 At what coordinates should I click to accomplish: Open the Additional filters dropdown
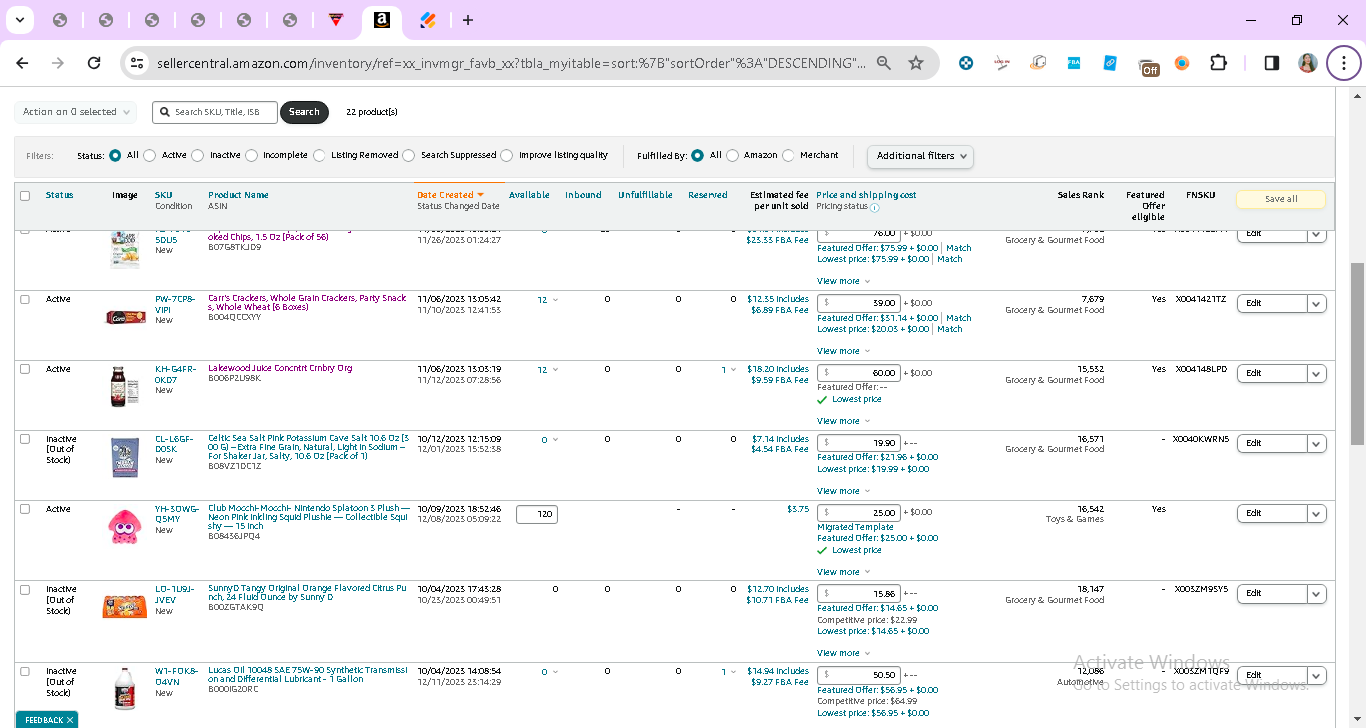click(920, 156)
